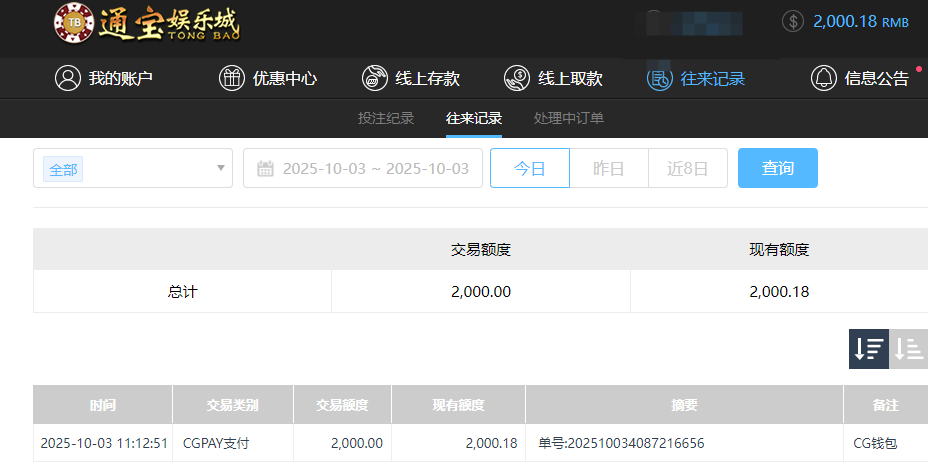This screenshot has height=468, width=928.
Task: Click the dollar balance icon
Action: pos(793,22)
